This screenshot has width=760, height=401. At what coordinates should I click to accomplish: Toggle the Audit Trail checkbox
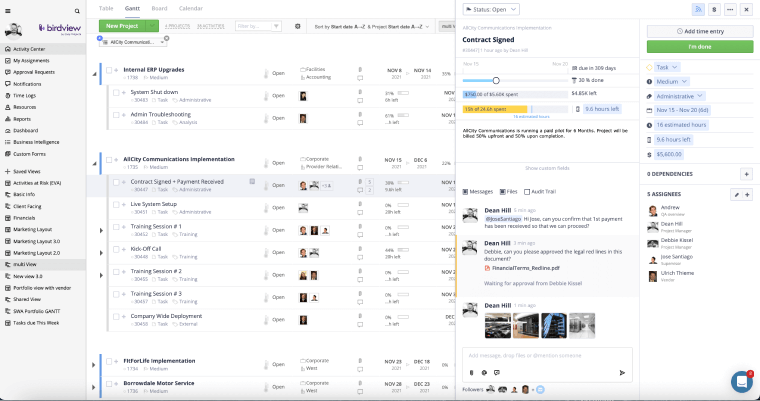click(527, 192)
